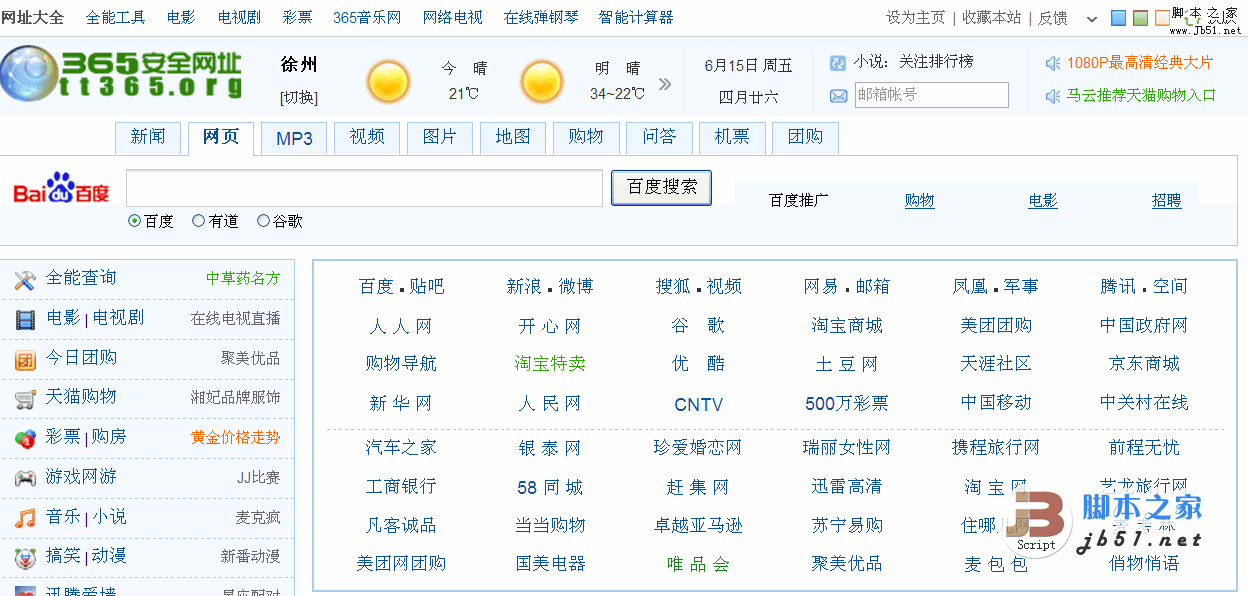
Task: Open the 中草药名方 link
Action: click(x=243, y=278)
